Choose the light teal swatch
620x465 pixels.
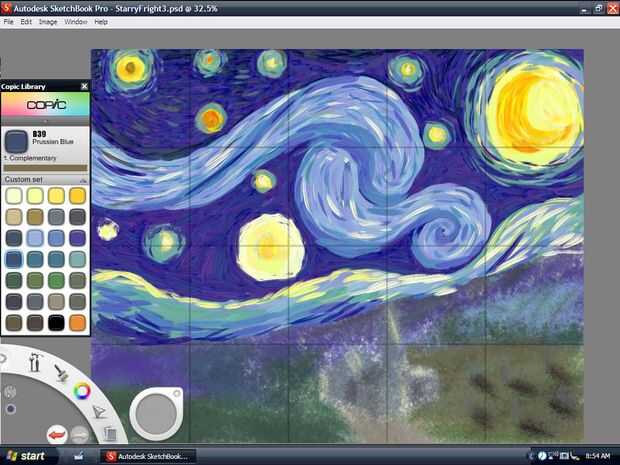point(77,259)
